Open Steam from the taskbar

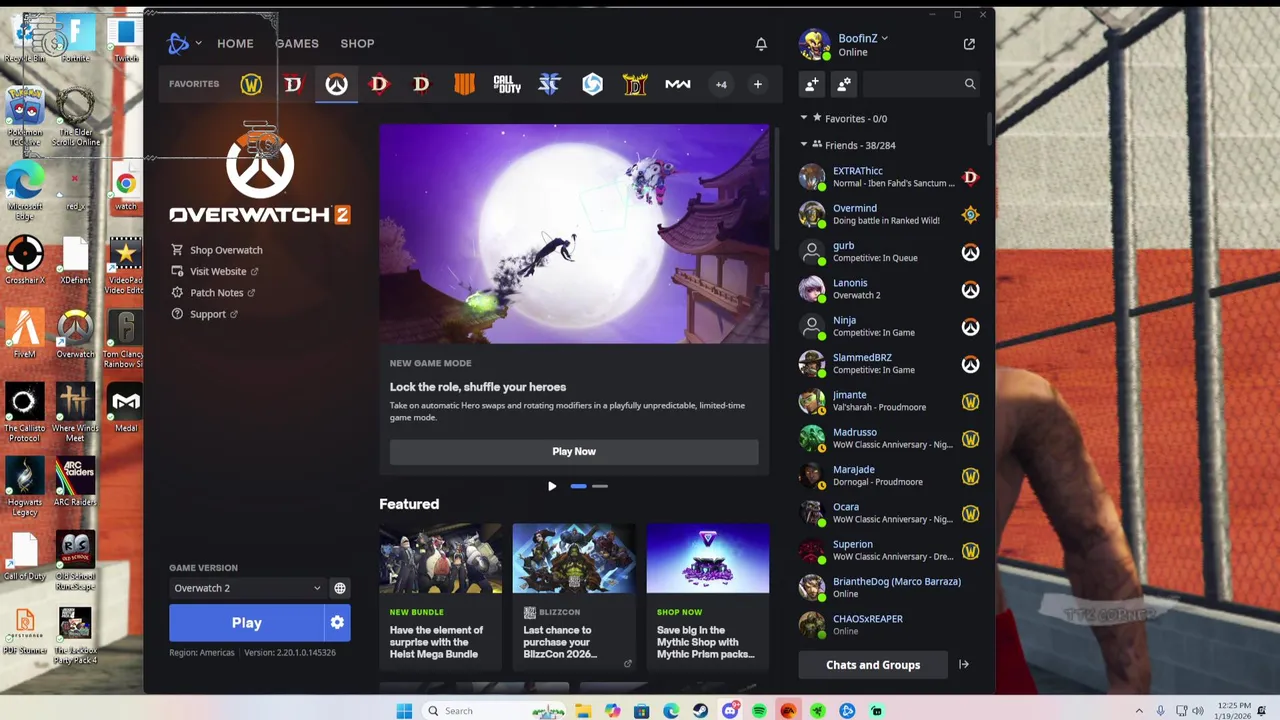[700, 711]
